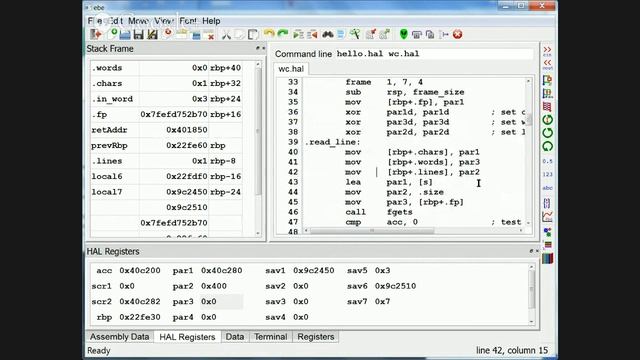Image resolution: width=640 pixels, height=360 pixels.
Task: Click the 0.5 float format sidebar icon
Action: pyautogui.click(x=547, y=161)
